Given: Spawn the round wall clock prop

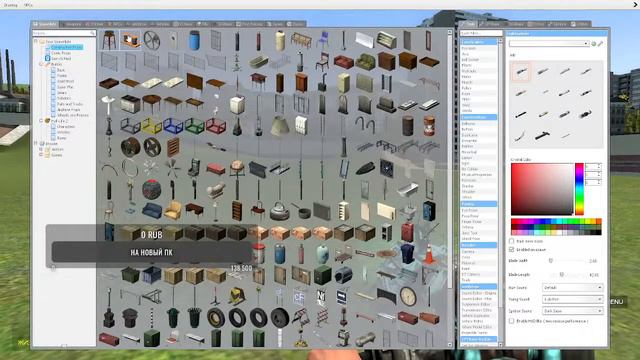Looking at the screenshot, I should click(408, 296).
